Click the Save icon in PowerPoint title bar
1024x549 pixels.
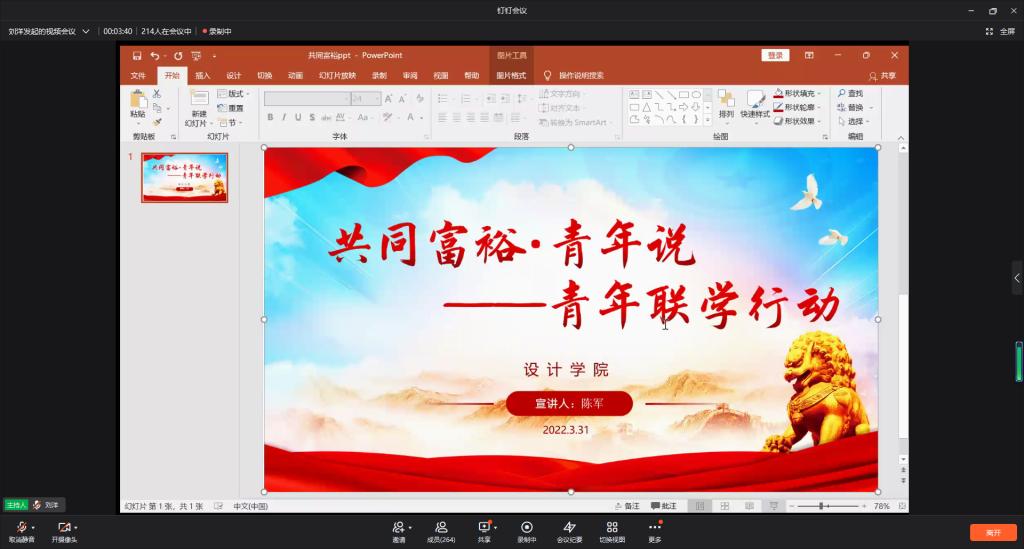(137, 56)
